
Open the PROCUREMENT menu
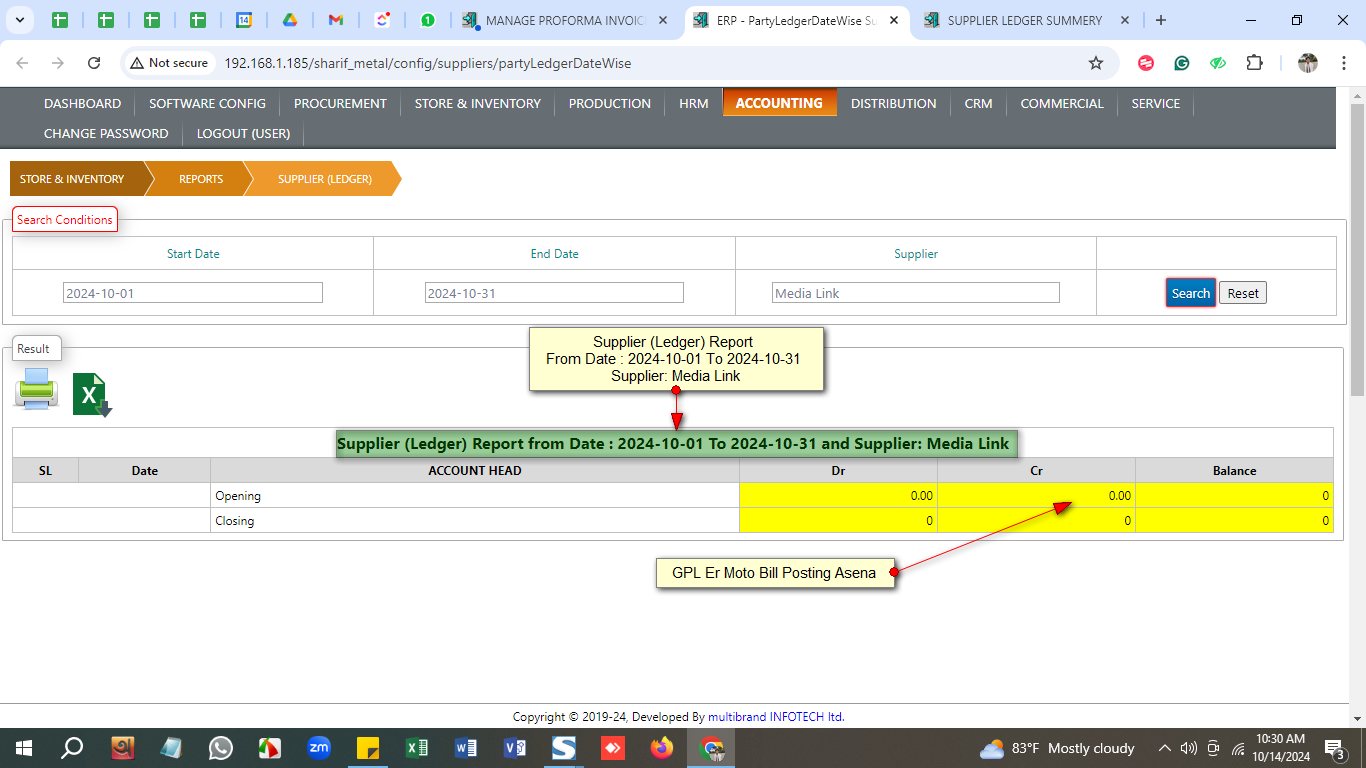pos(340,103)
